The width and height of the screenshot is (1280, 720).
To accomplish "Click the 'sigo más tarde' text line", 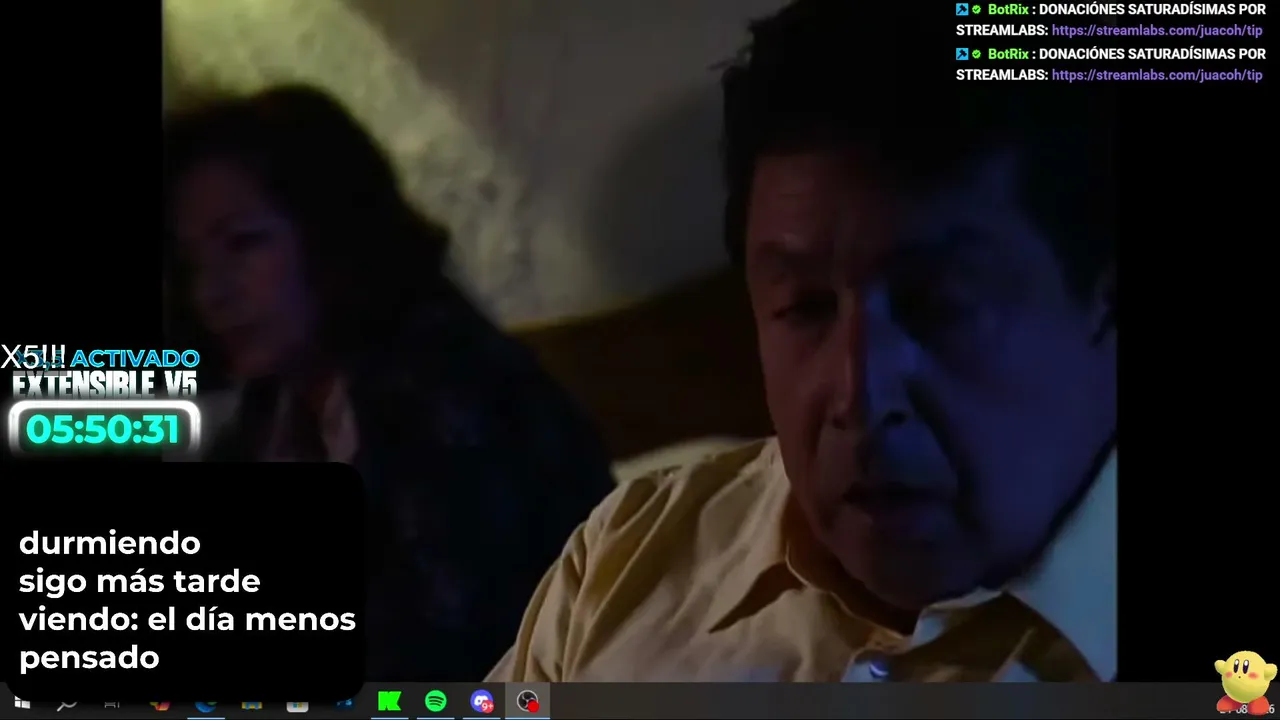I will click(x=139, y=581).
